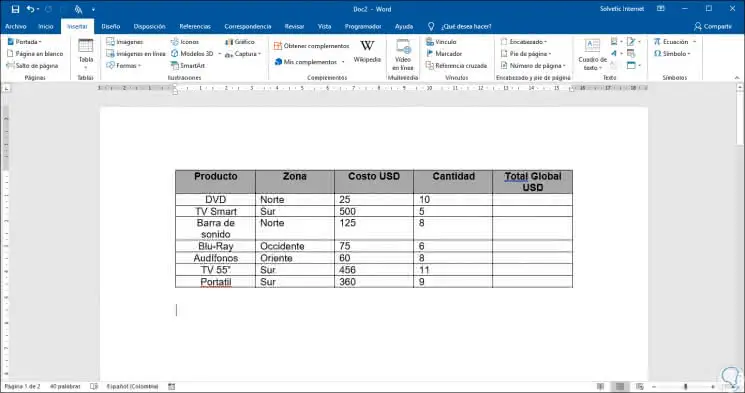Insert a table with the Tabla icon

(86, 53)
